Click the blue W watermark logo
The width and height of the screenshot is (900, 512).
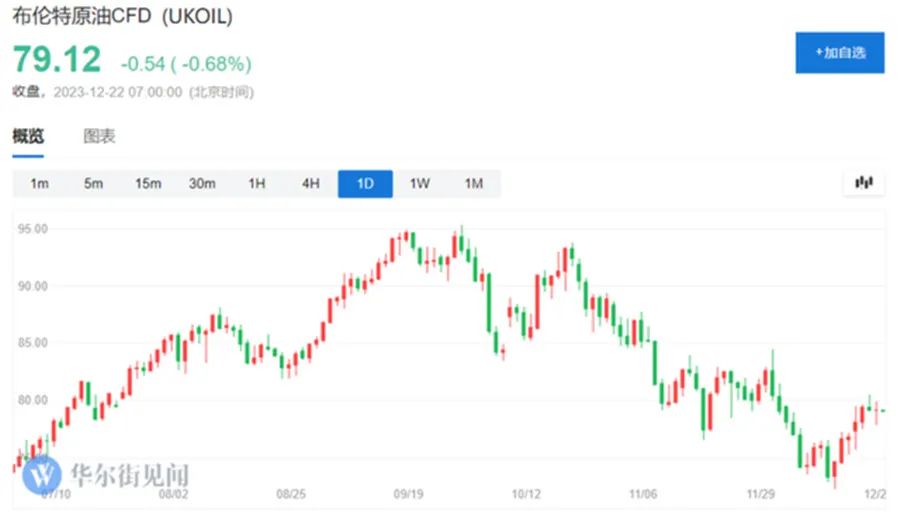tap(42, 475)
